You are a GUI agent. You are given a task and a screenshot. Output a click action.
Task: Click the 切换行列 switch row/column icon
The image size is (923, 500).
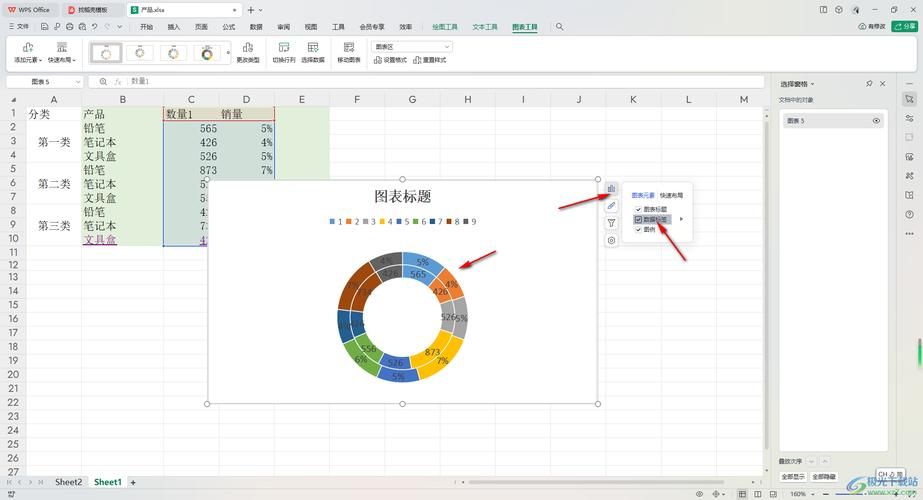point(284,47)
